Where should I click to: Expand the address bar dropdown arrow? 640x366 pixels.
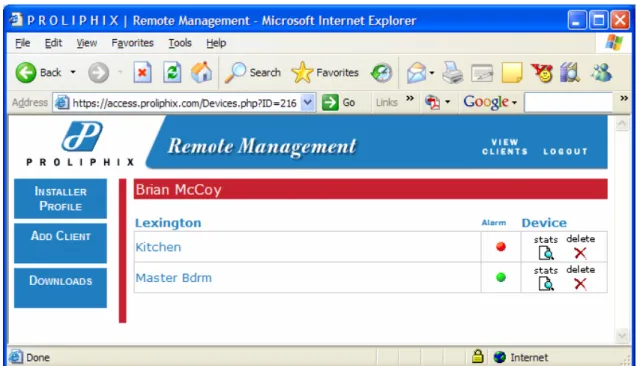point(308,102)
